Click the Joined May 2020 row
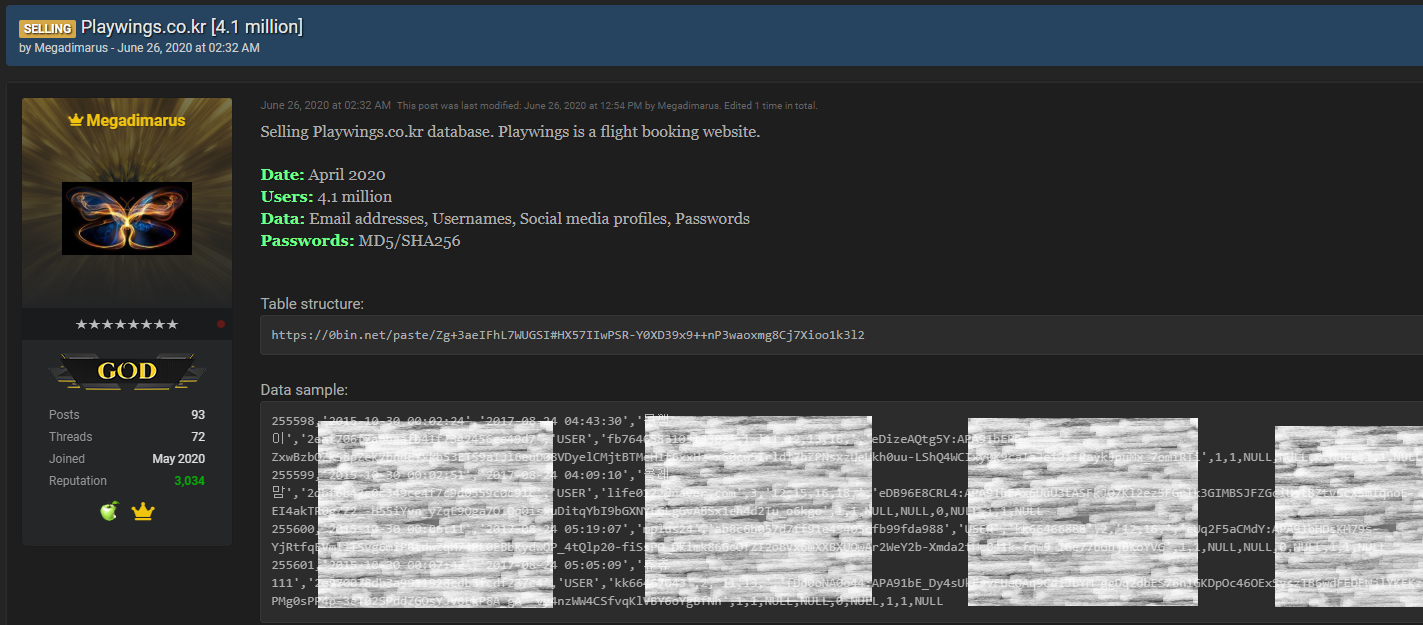Viewport: 1423px width, 625px height. pyautogui.click(x=127, y=459)
